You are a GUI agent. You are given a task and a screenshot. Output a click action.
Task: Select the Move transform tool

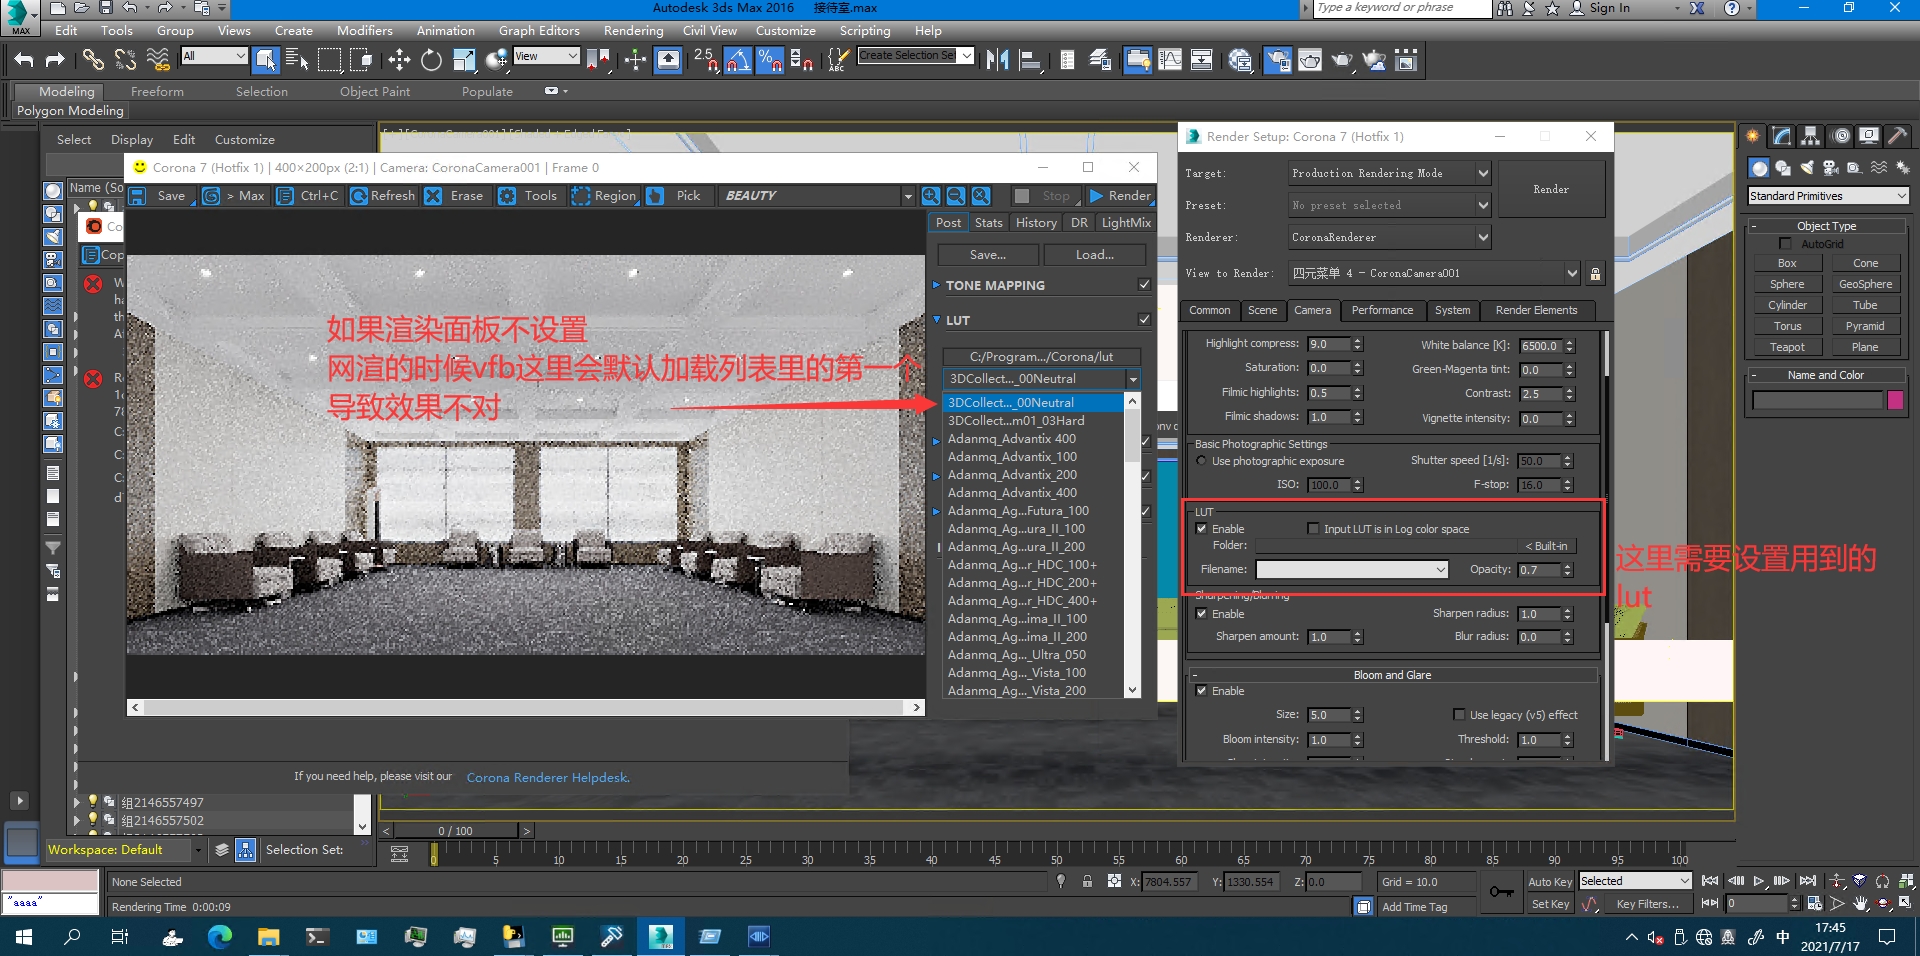(399, 60)
